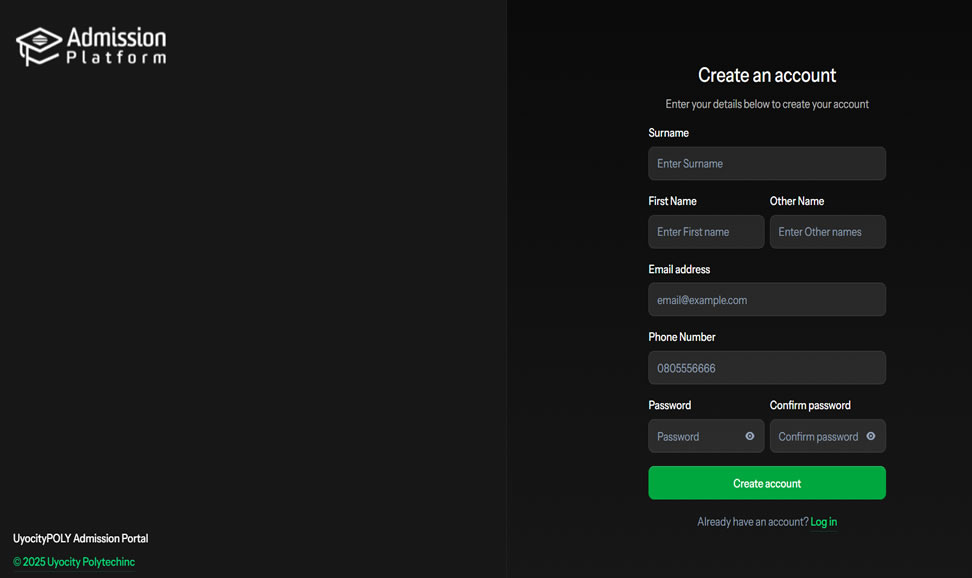Click the eye icon beside Password placeholder

tap(749, 436)
